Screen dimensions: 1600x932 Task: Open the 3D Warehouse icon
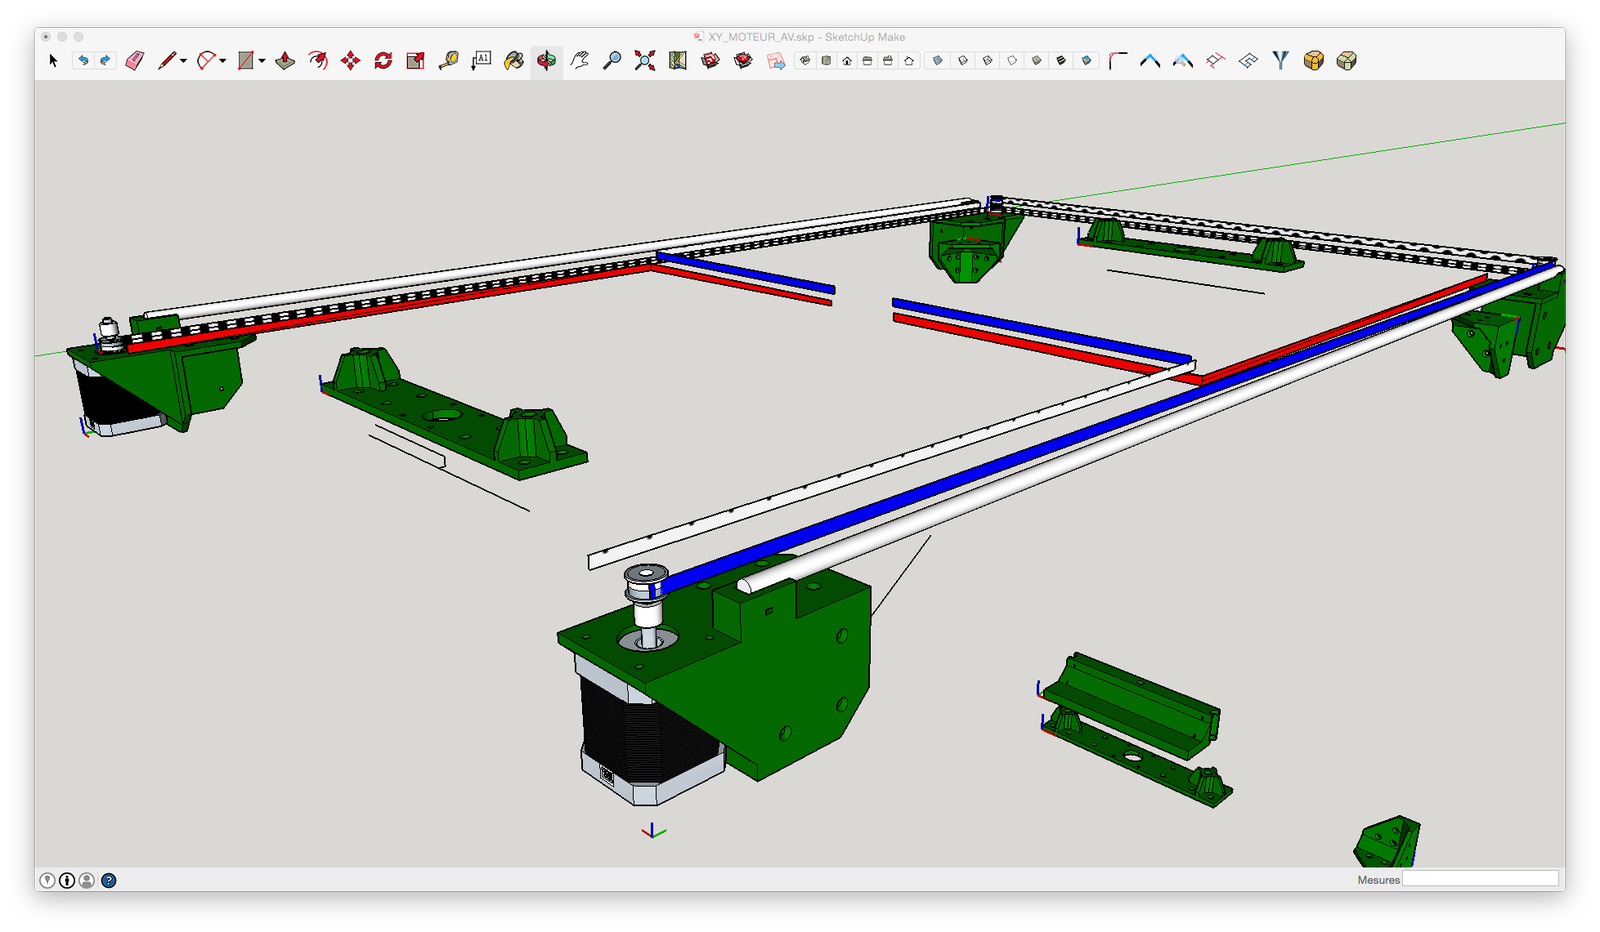coord(711,61)
